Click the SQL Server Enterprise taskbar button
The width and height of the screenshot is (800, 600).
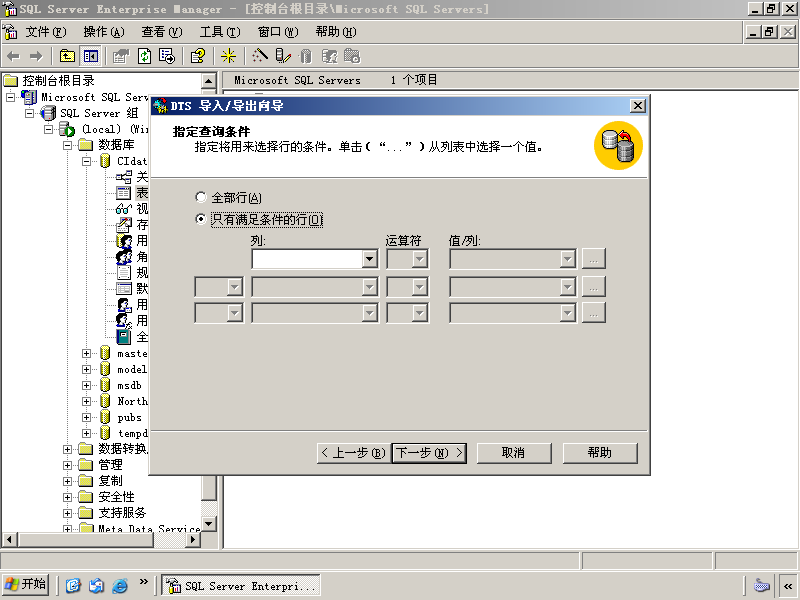(x=241, y=585)
